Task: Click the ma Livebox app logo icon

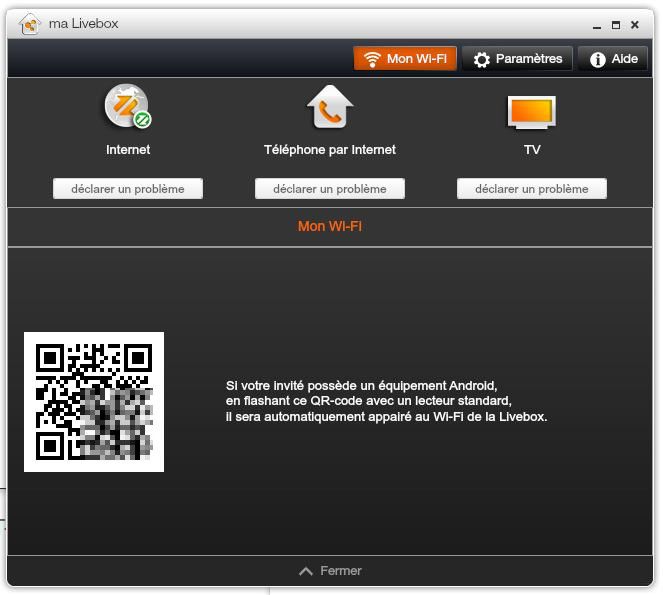Action: coord(30,24)
